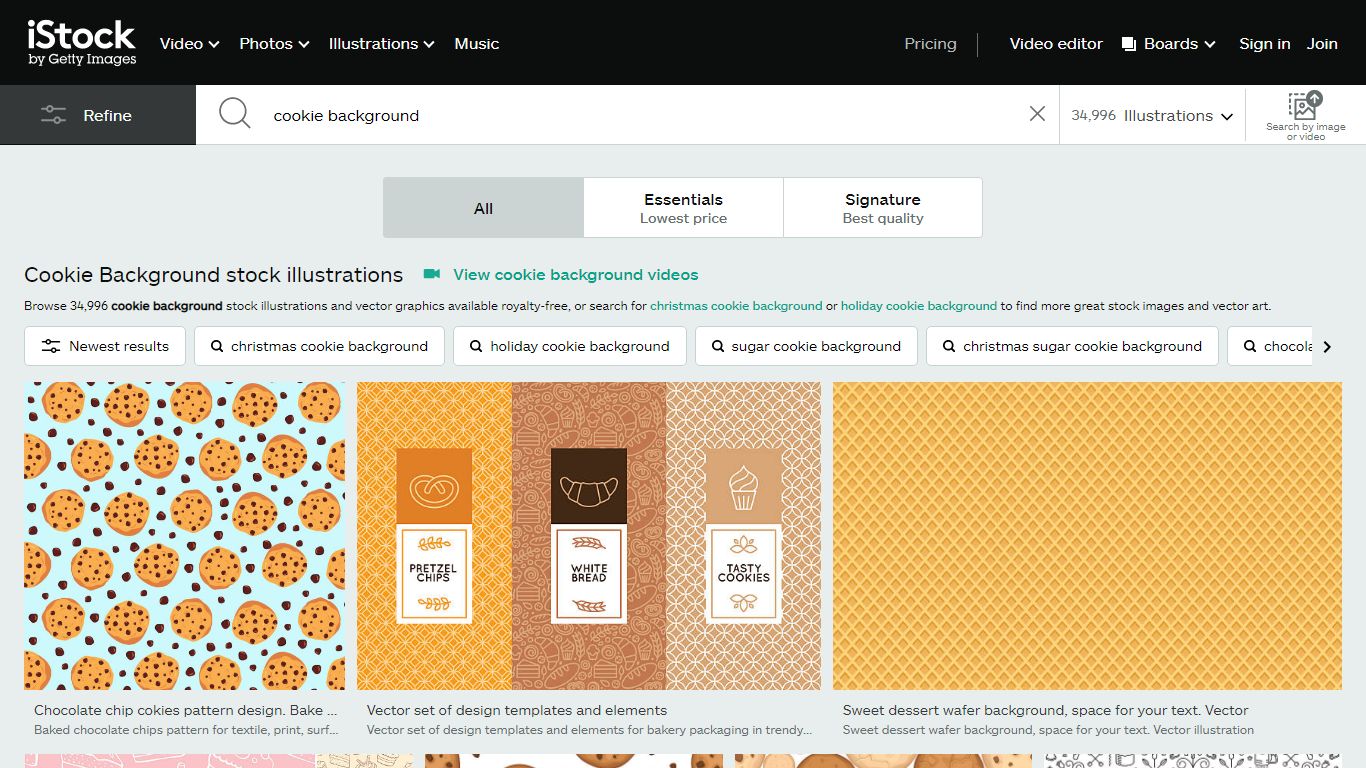Open Search by image or video
Image resolution: width=1366 pixels, height=768 pixels.
pyautogui.click(x=1305, y=115)
